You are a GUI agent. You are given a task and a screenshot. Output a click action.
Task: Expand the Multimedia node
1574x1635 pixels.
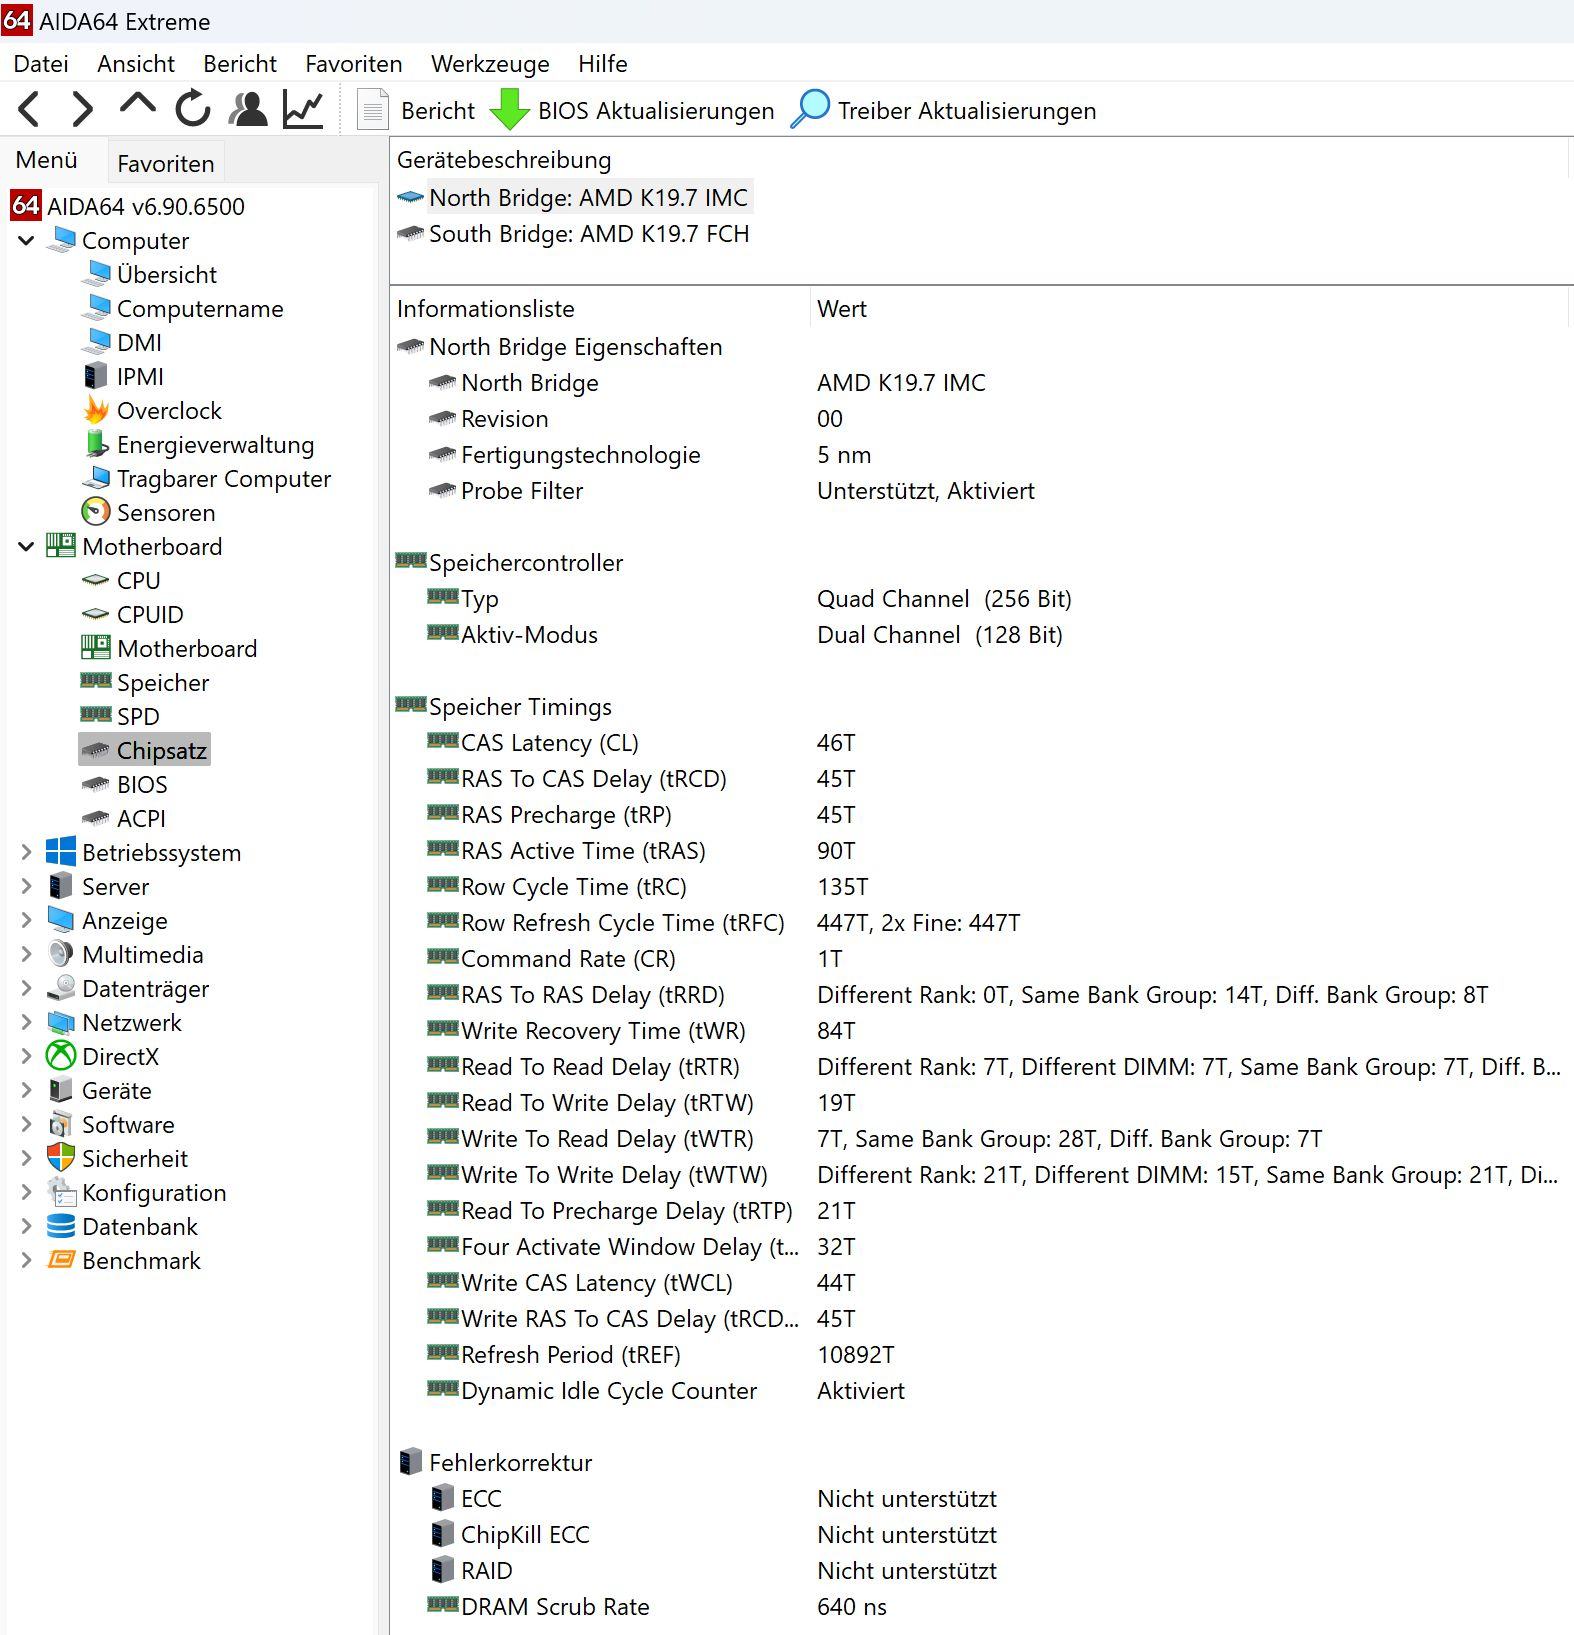coord(27,955)
